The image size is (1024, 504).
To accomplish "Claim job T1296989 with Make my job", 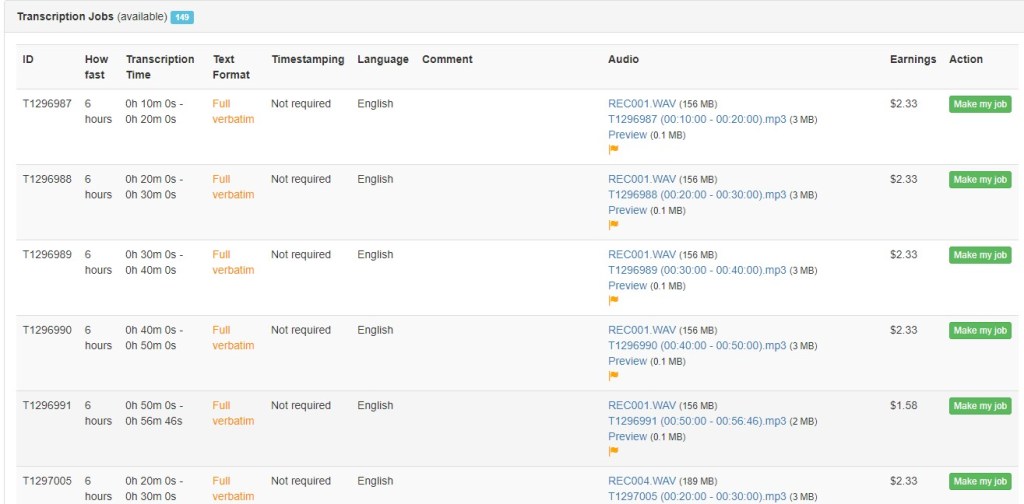I will [980, 255].
